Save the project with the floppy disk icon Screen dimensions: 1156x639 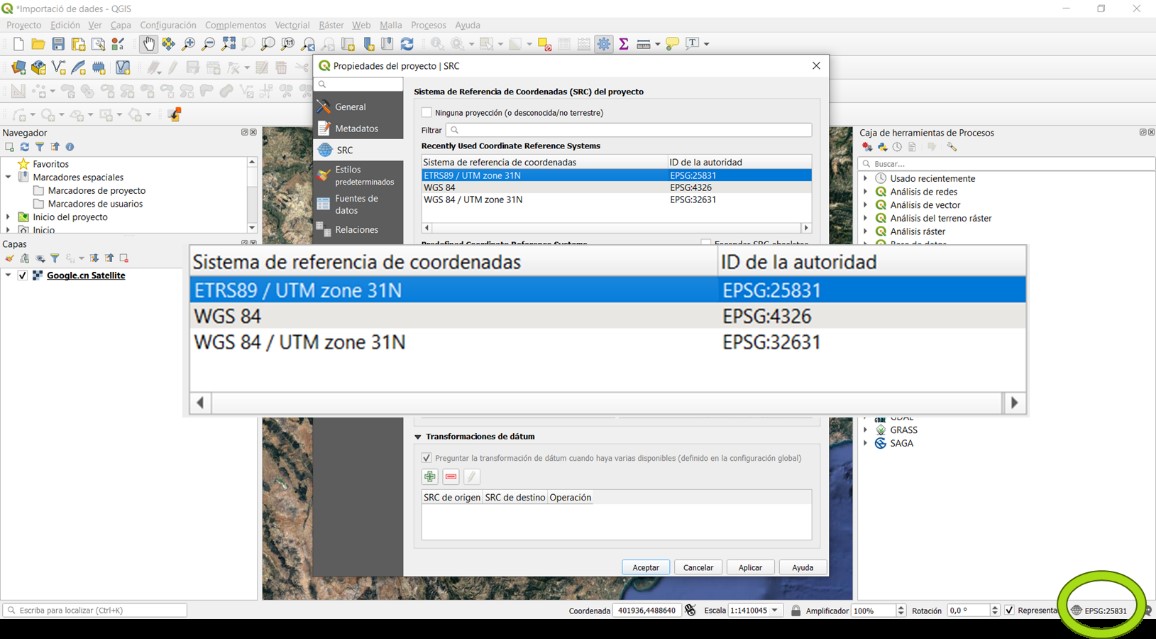click(x=58, y=44)
